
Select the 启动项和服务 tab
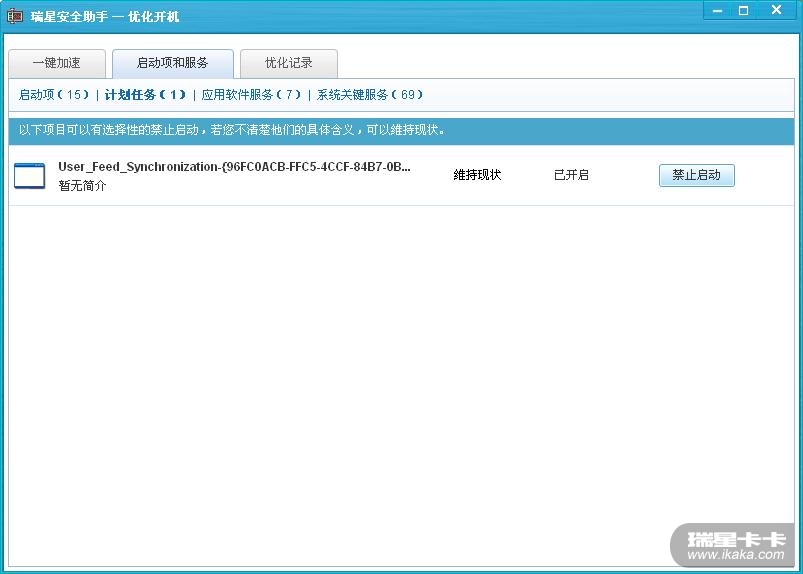tap(173, 63)
